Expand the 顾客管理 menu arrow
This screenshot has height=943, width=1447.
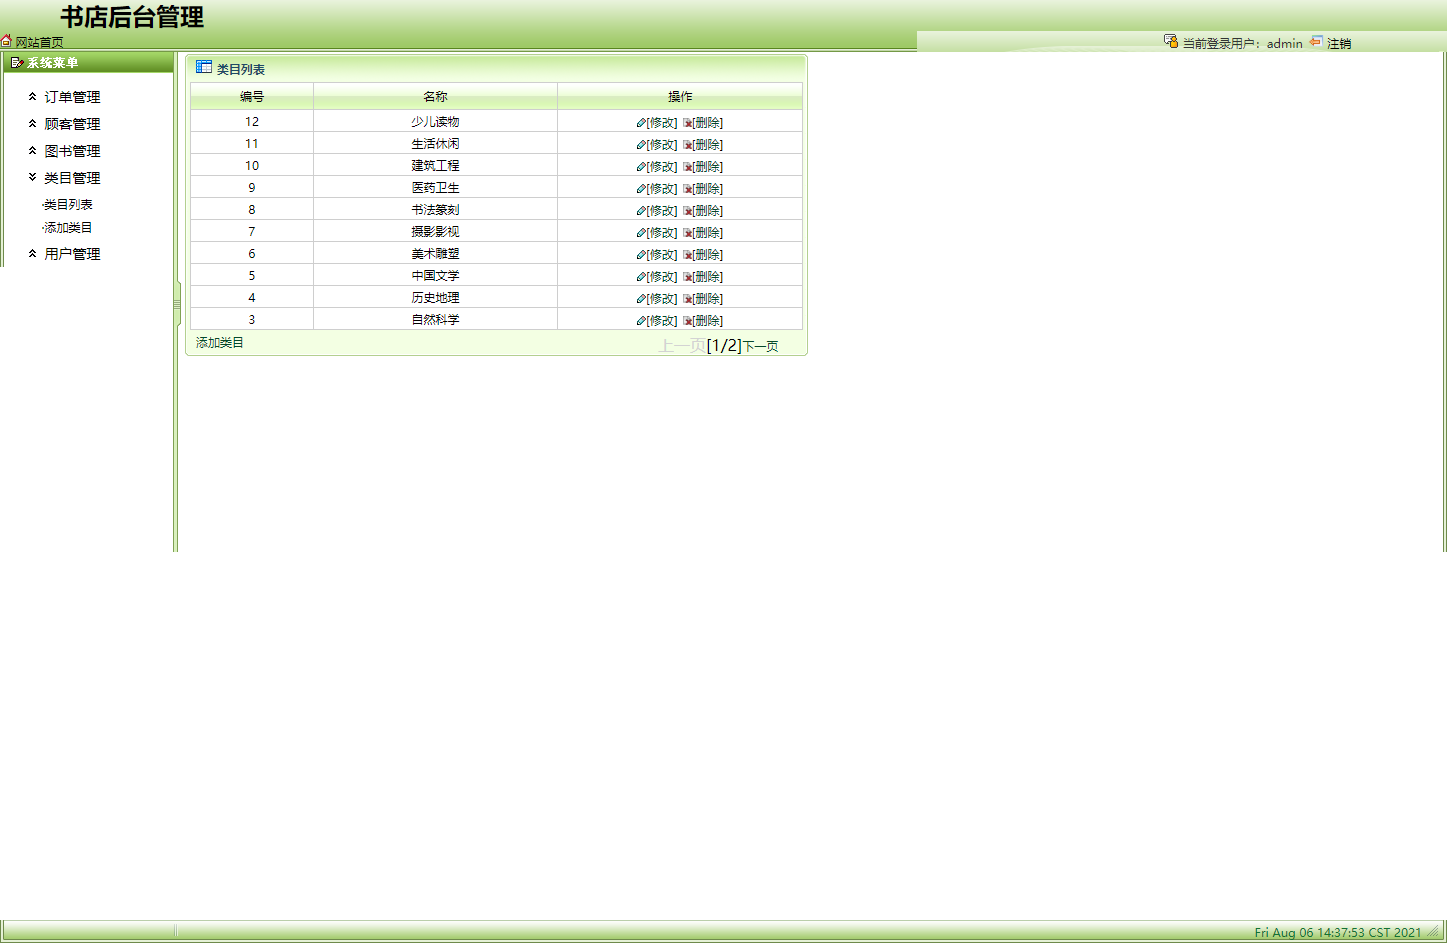coord(32,124)
